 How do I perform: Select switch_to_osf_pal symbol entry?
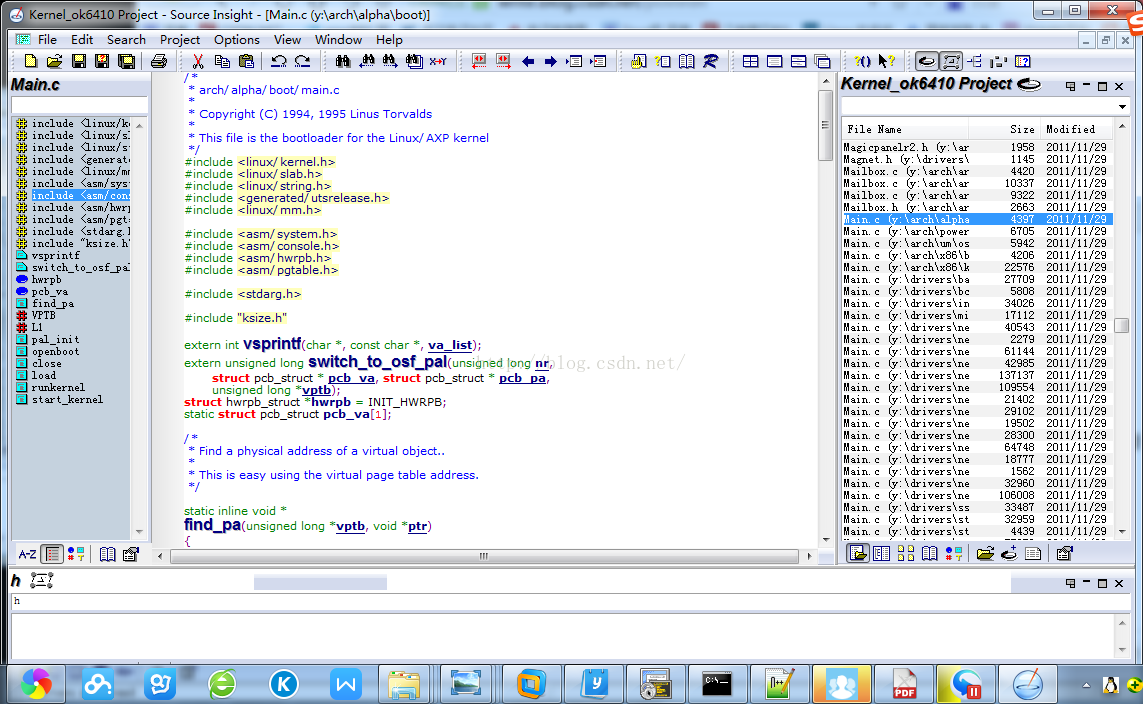(x=80, y=267)
